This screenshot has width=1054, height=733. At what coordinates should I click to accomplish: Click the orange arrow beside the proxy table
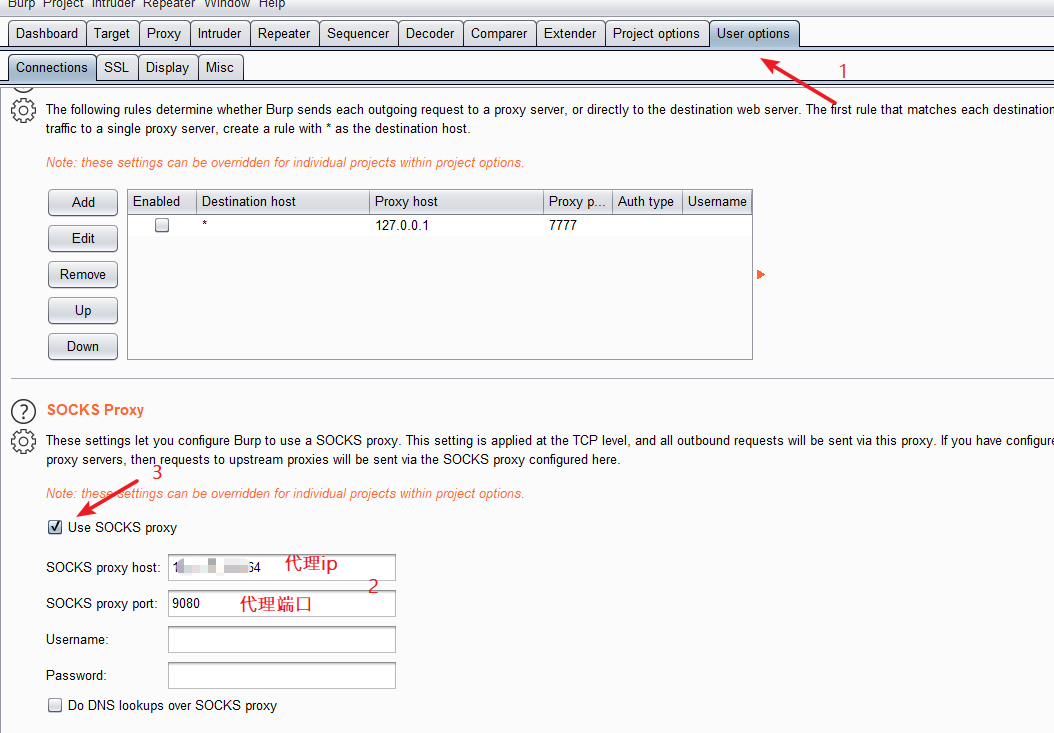[761, 274]
